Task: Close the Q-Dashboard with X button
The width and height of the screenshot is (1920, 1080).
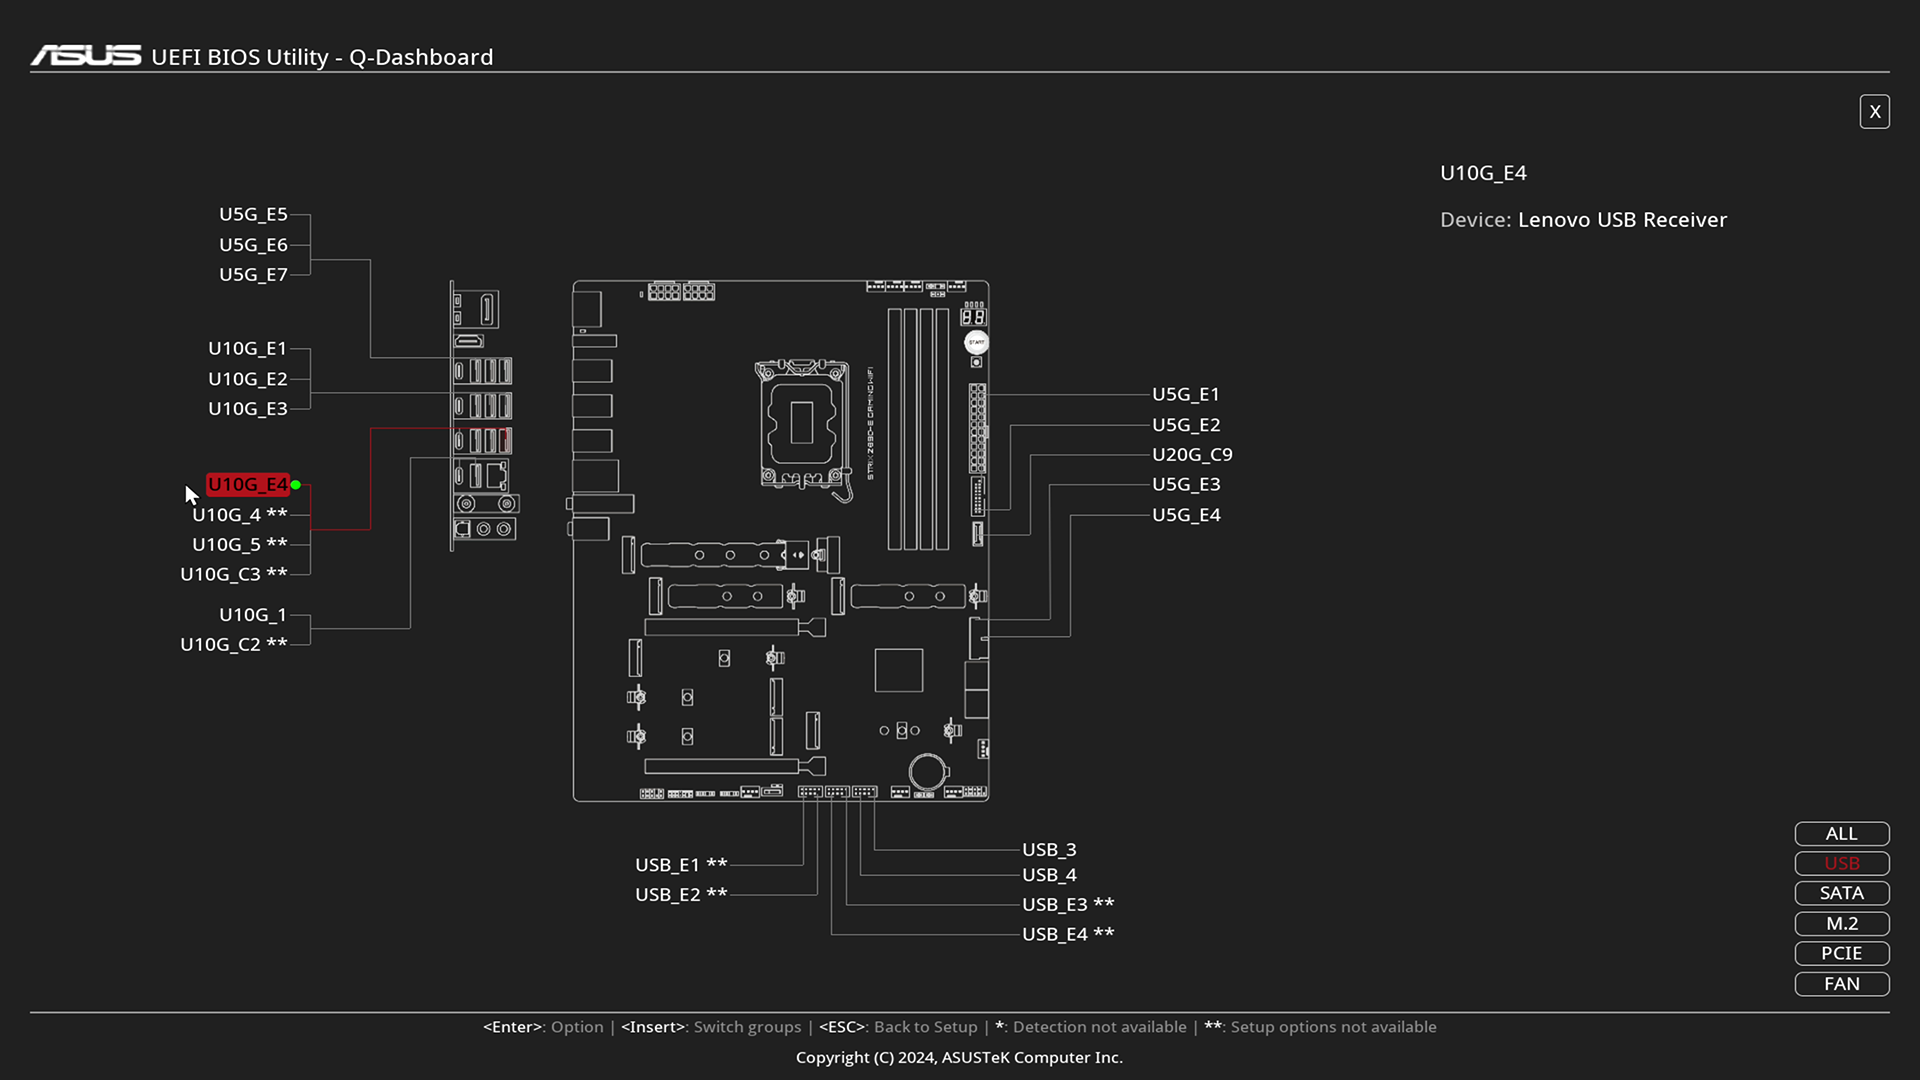Action: (x=1874, y=112)
